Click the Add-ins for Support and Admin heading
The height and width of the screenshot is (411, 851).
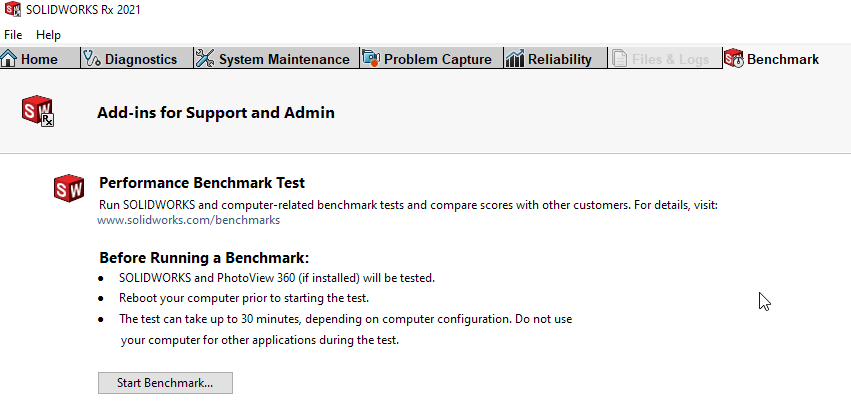click(x=216, y=112)
